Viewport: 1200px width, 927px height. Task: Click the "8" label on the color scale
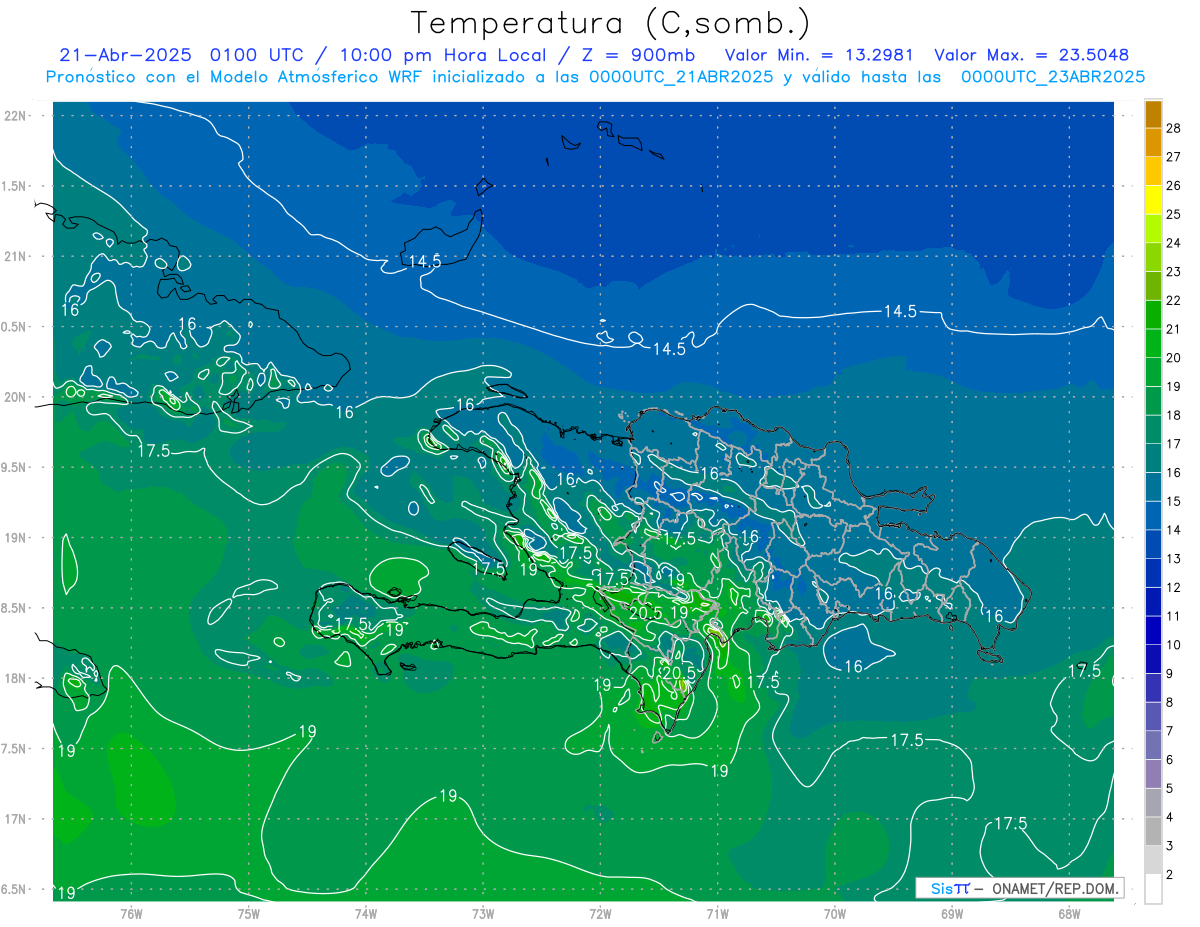pos(1170,702)
